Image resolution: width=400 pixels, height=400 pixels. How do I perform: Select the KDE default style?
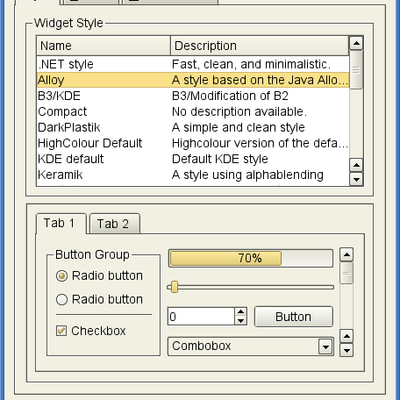point(193,159)
